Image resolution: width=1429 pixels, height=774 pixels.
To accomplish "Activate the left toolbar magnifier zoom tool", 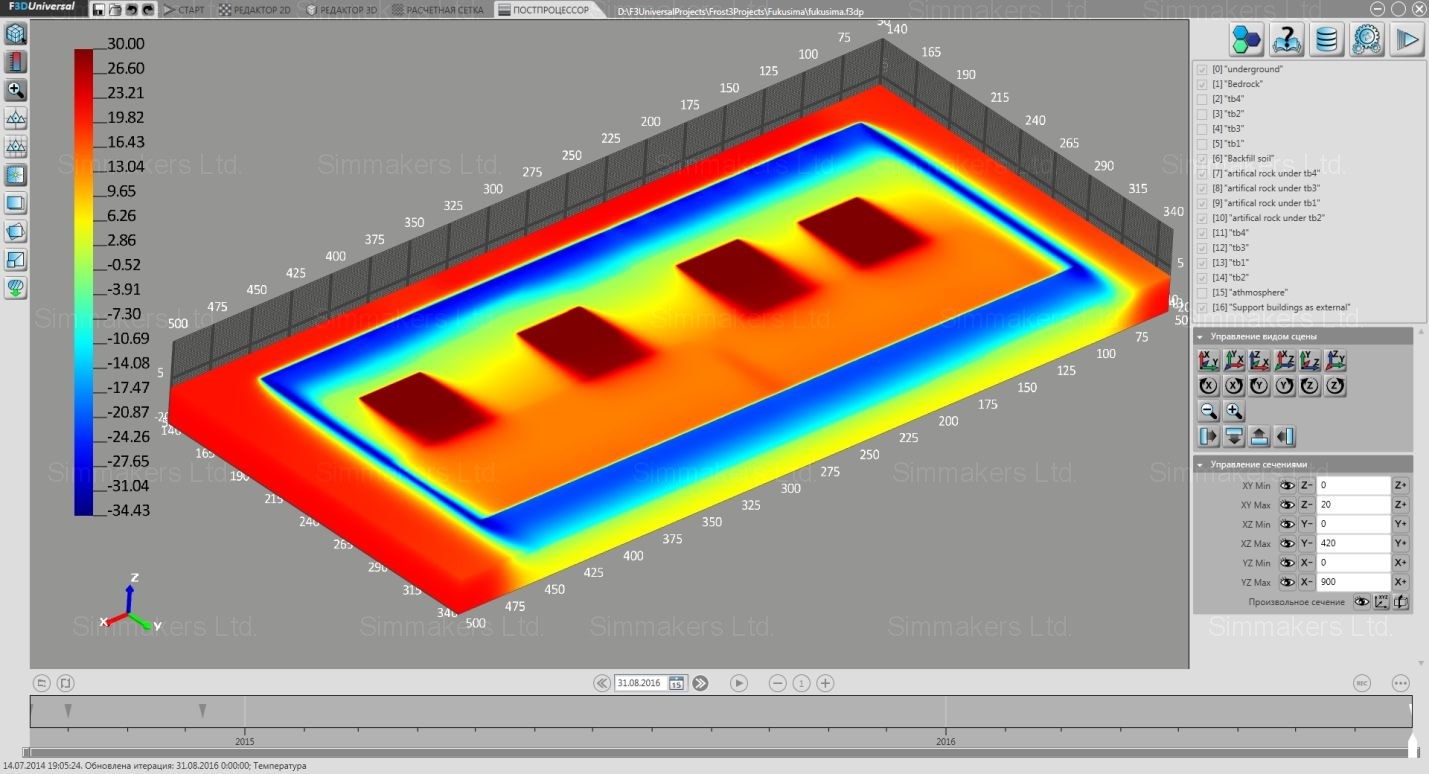I will click(x=16, y=90).
